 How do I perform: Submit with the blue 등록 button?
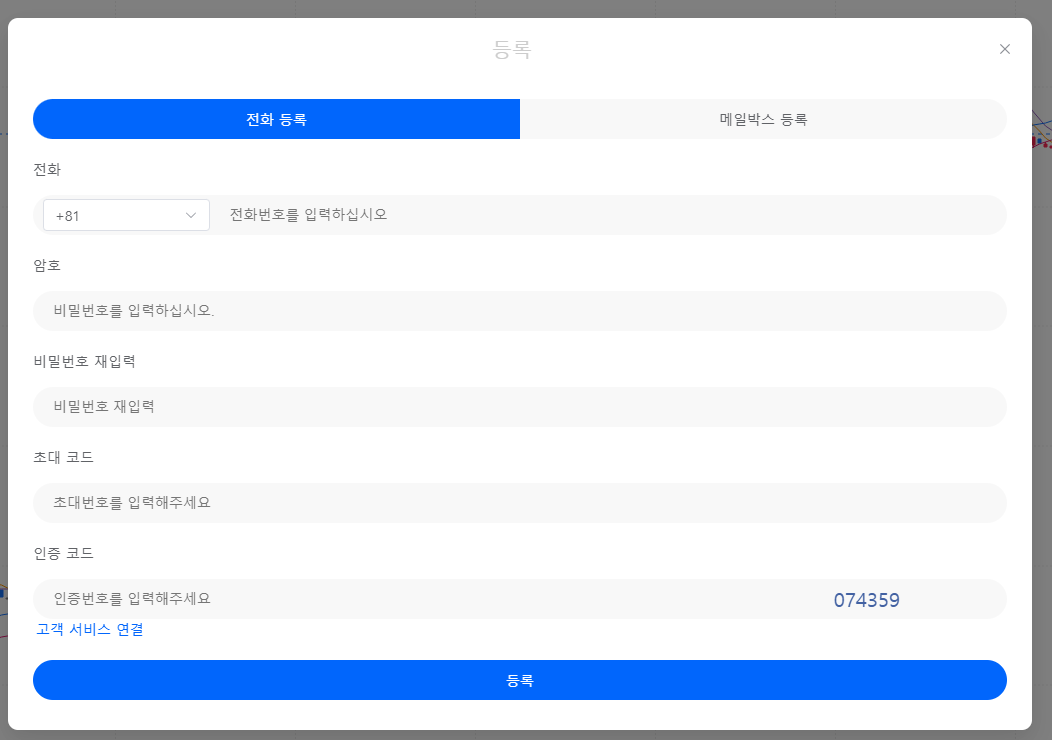[x=520, y=680]
